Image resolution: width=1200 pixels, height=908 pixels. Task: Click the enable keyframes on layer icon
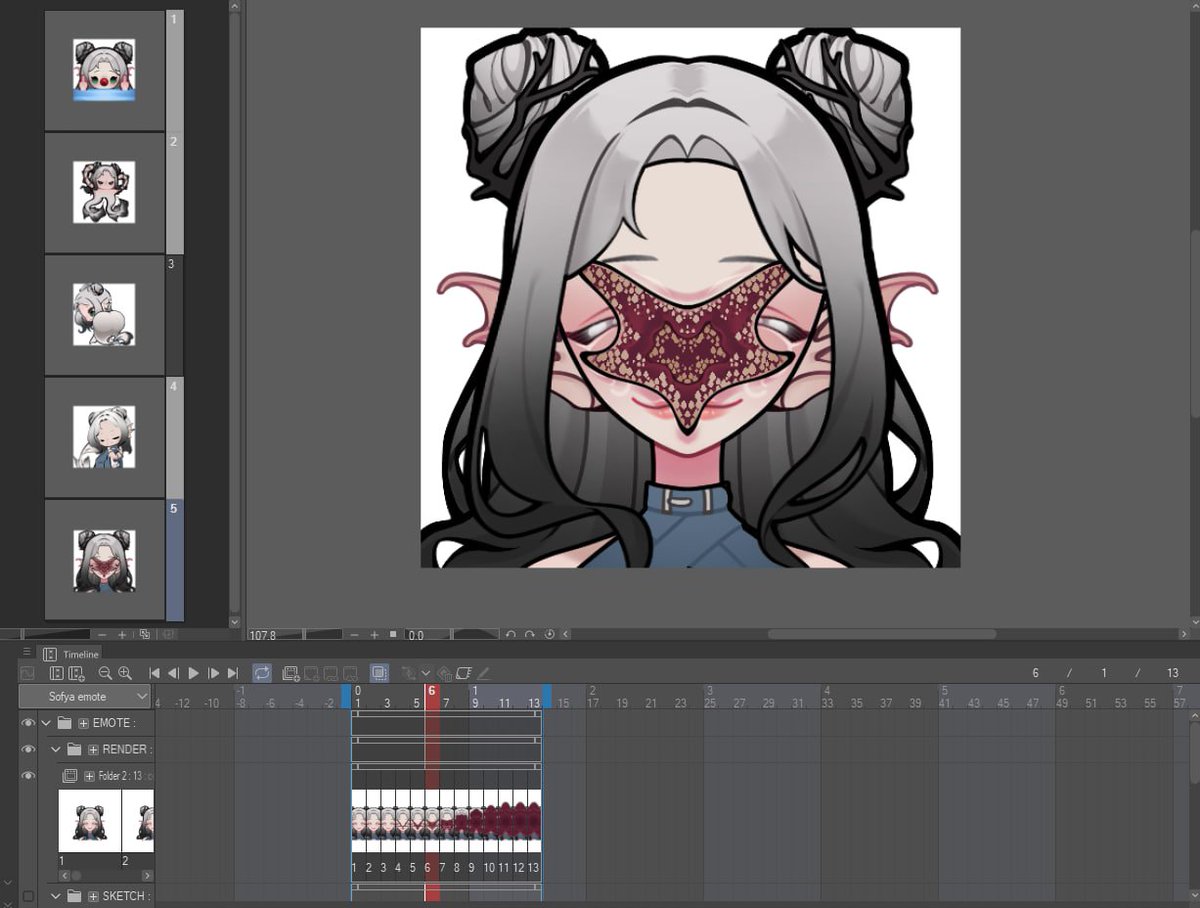(x=464, y=673)
